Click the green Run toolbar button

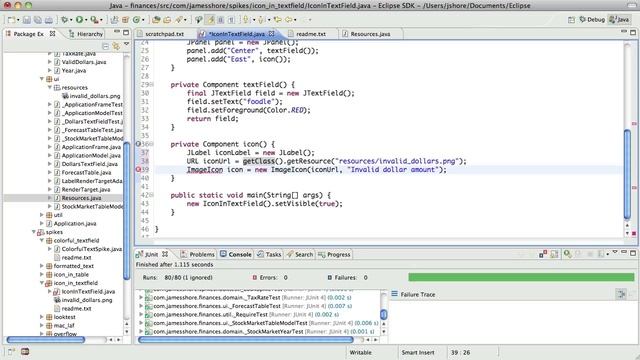point(79,20)
